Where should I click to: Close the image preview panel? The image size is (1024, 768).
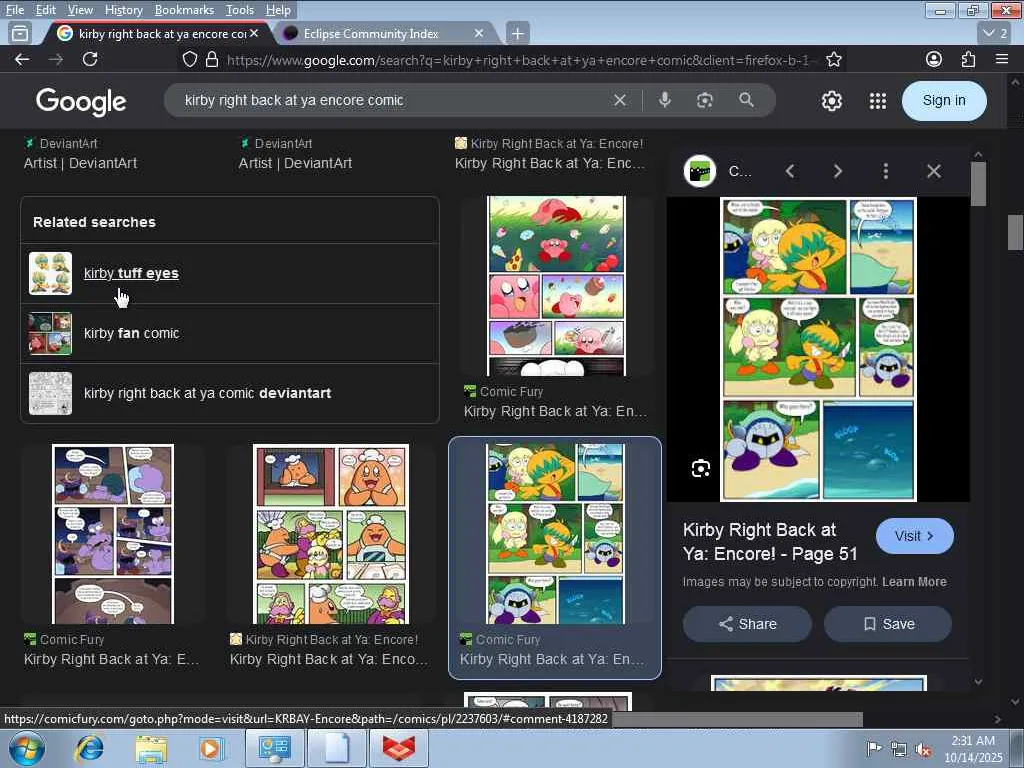point(934,171)
